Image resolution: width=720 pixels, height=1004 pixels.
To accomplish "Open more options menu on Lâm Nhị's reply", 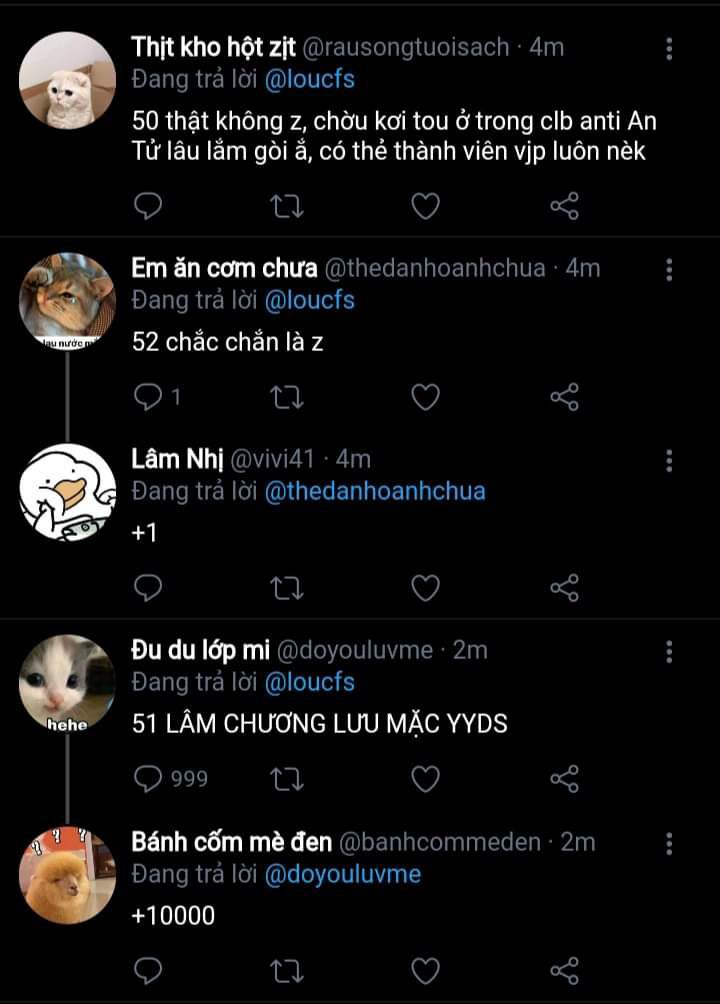I will (669, 460).
